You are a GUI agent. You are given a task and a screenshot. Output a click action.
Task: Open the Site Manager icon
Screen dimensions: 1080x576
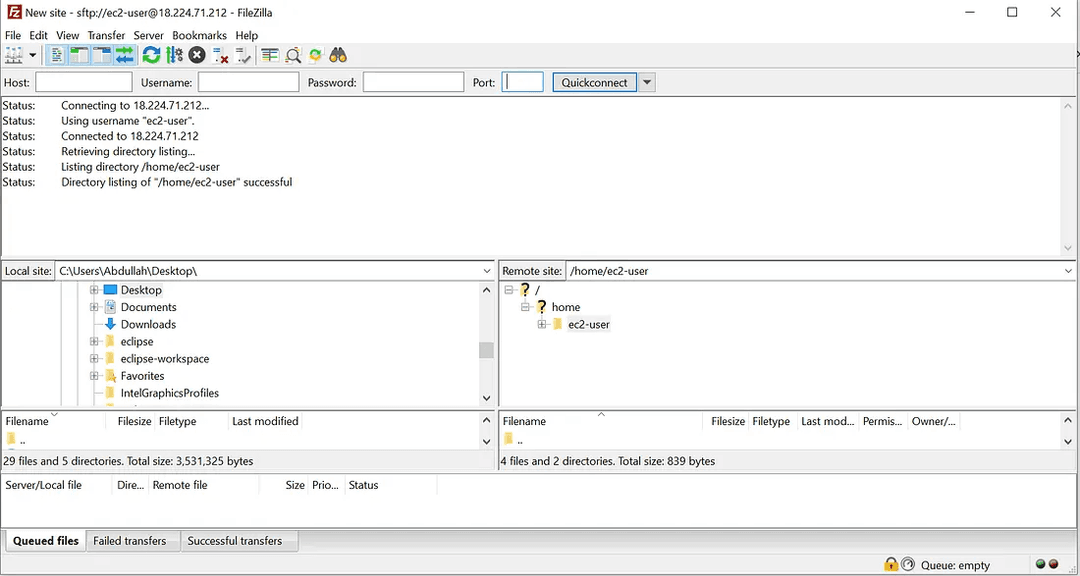14,55
